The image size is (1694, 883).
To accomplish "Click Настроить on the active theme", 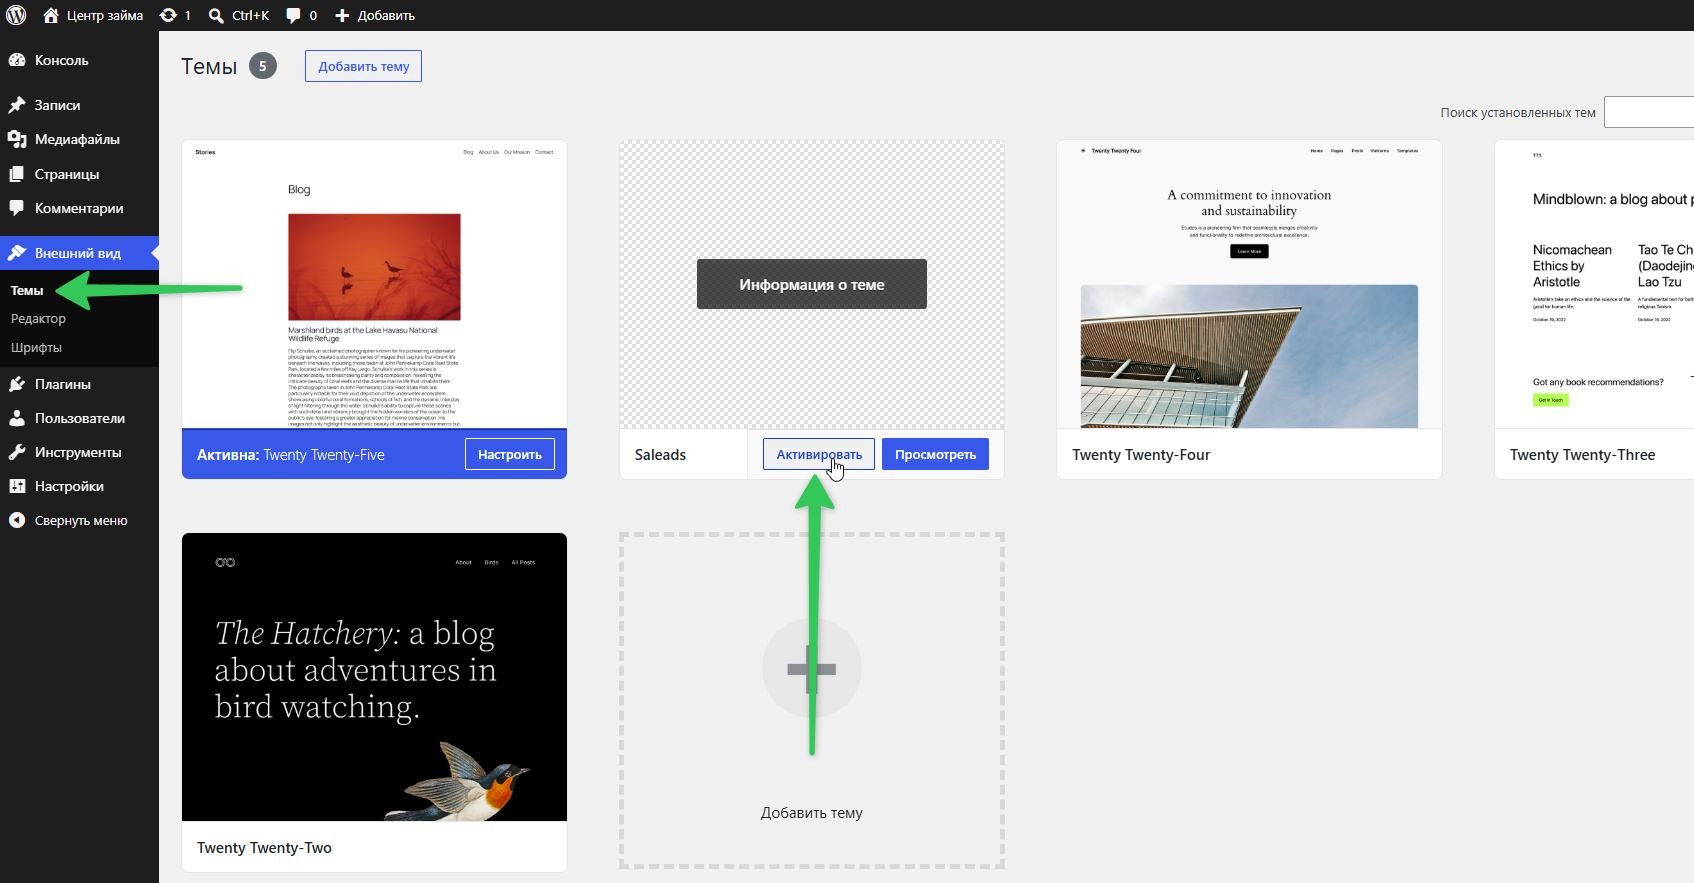I will click(510, 454).
